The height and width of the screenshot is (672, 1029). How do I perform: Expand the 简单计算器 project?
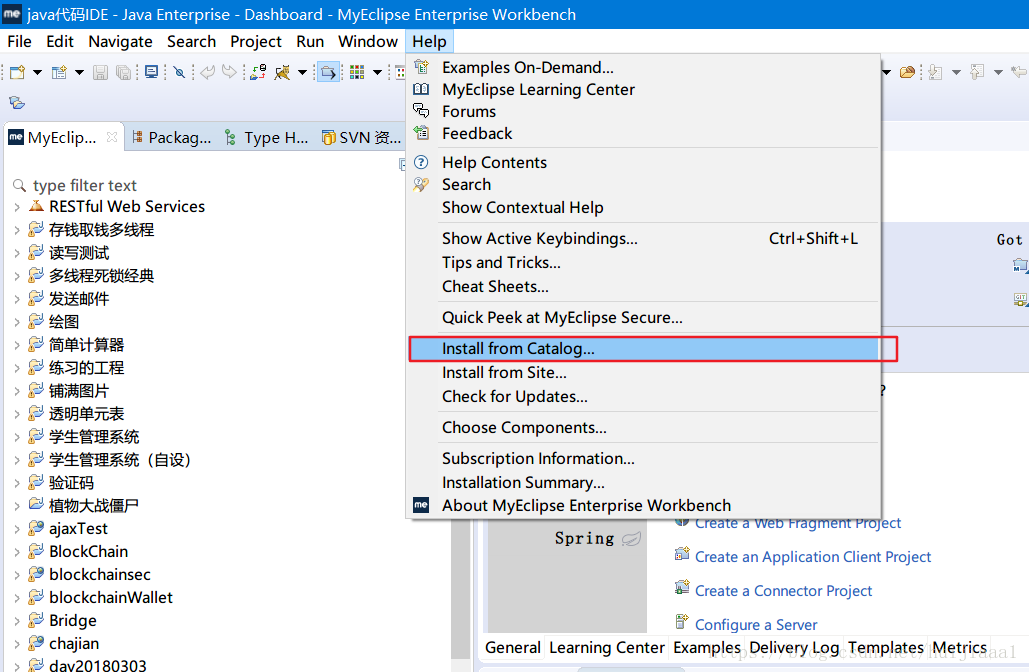click(x=17, y=345)
